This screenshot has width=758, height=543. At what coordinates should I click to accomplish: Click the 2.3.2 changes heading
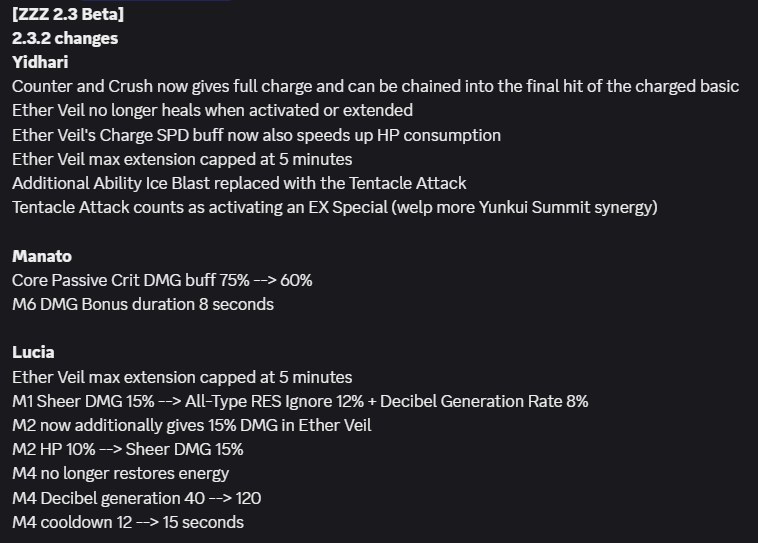[x=65, y=38]
